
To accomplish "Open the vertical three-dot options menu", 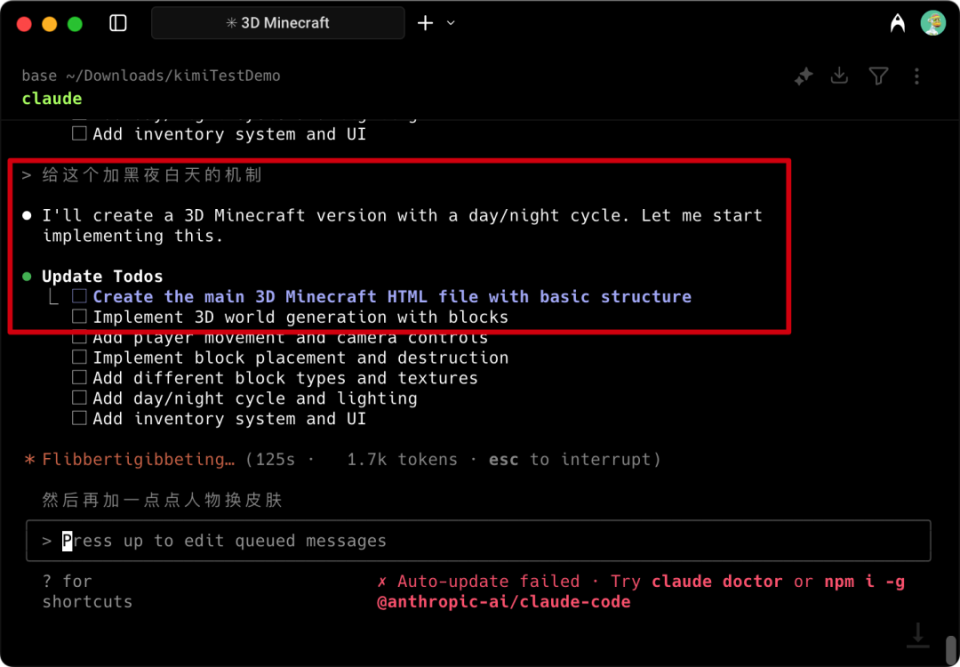I will 916,76.
